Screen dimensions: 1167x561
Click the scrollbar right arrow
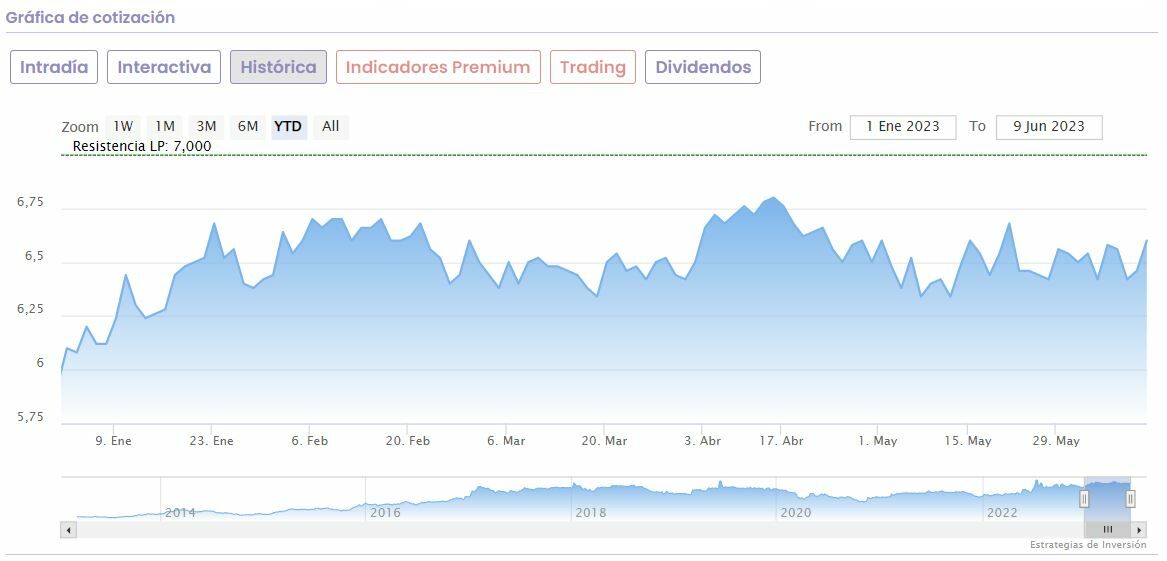click(x=1139, y=530)
